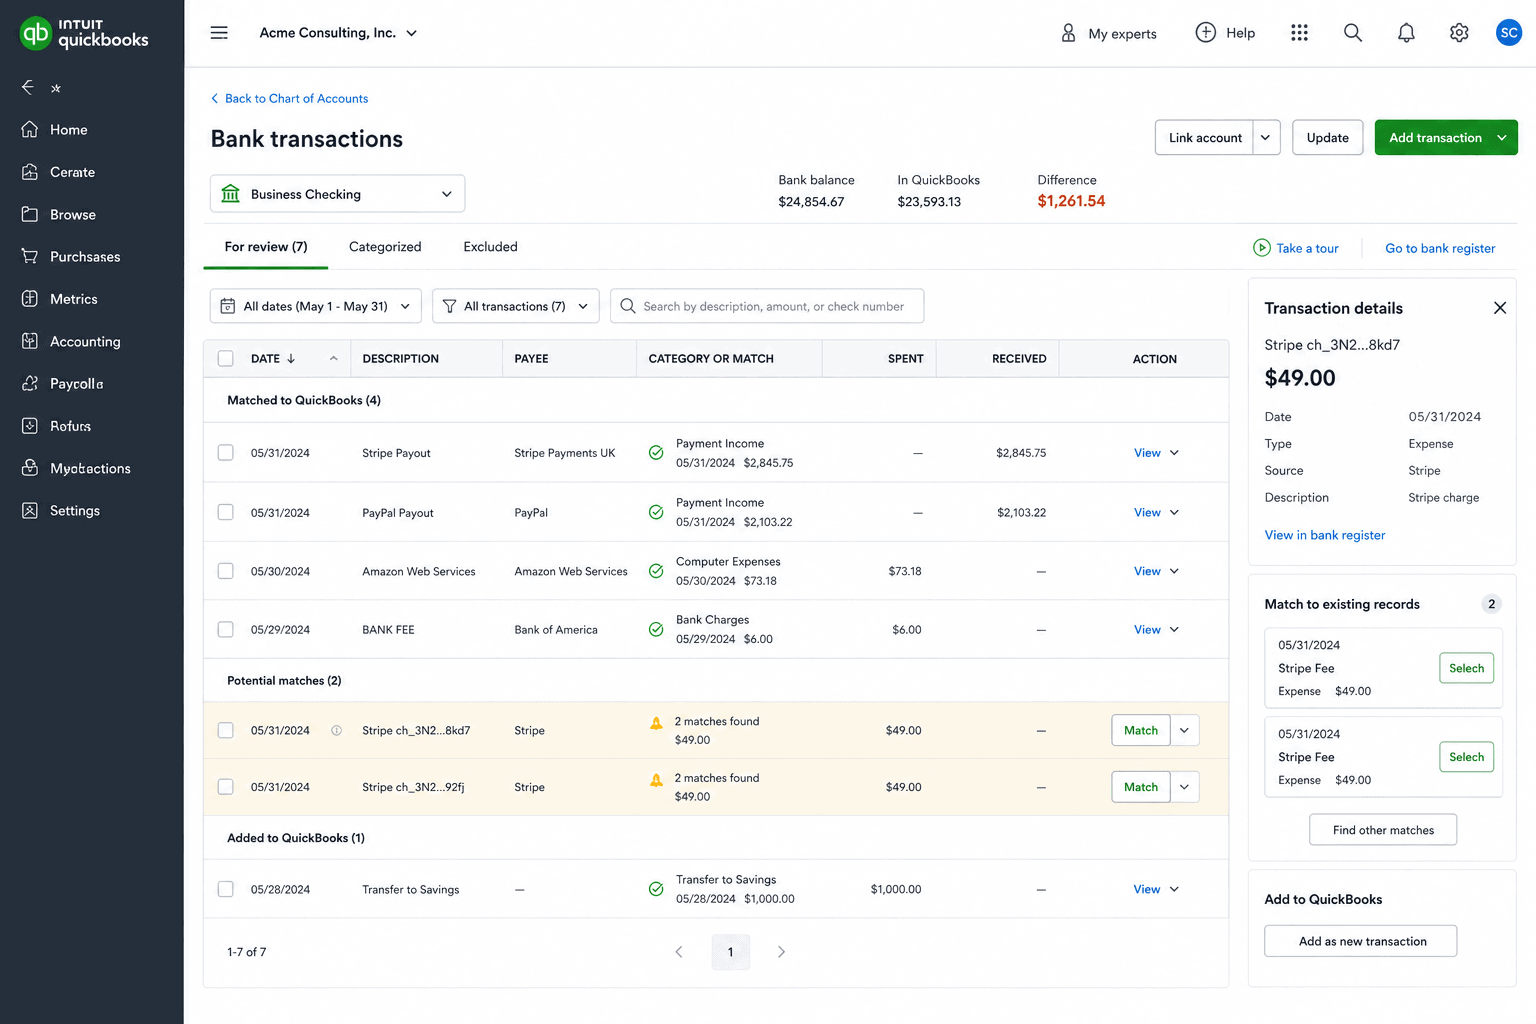
Task: Click warning icon on Stripe ch_3N2...92fj row
Action: tap(656, 780)
